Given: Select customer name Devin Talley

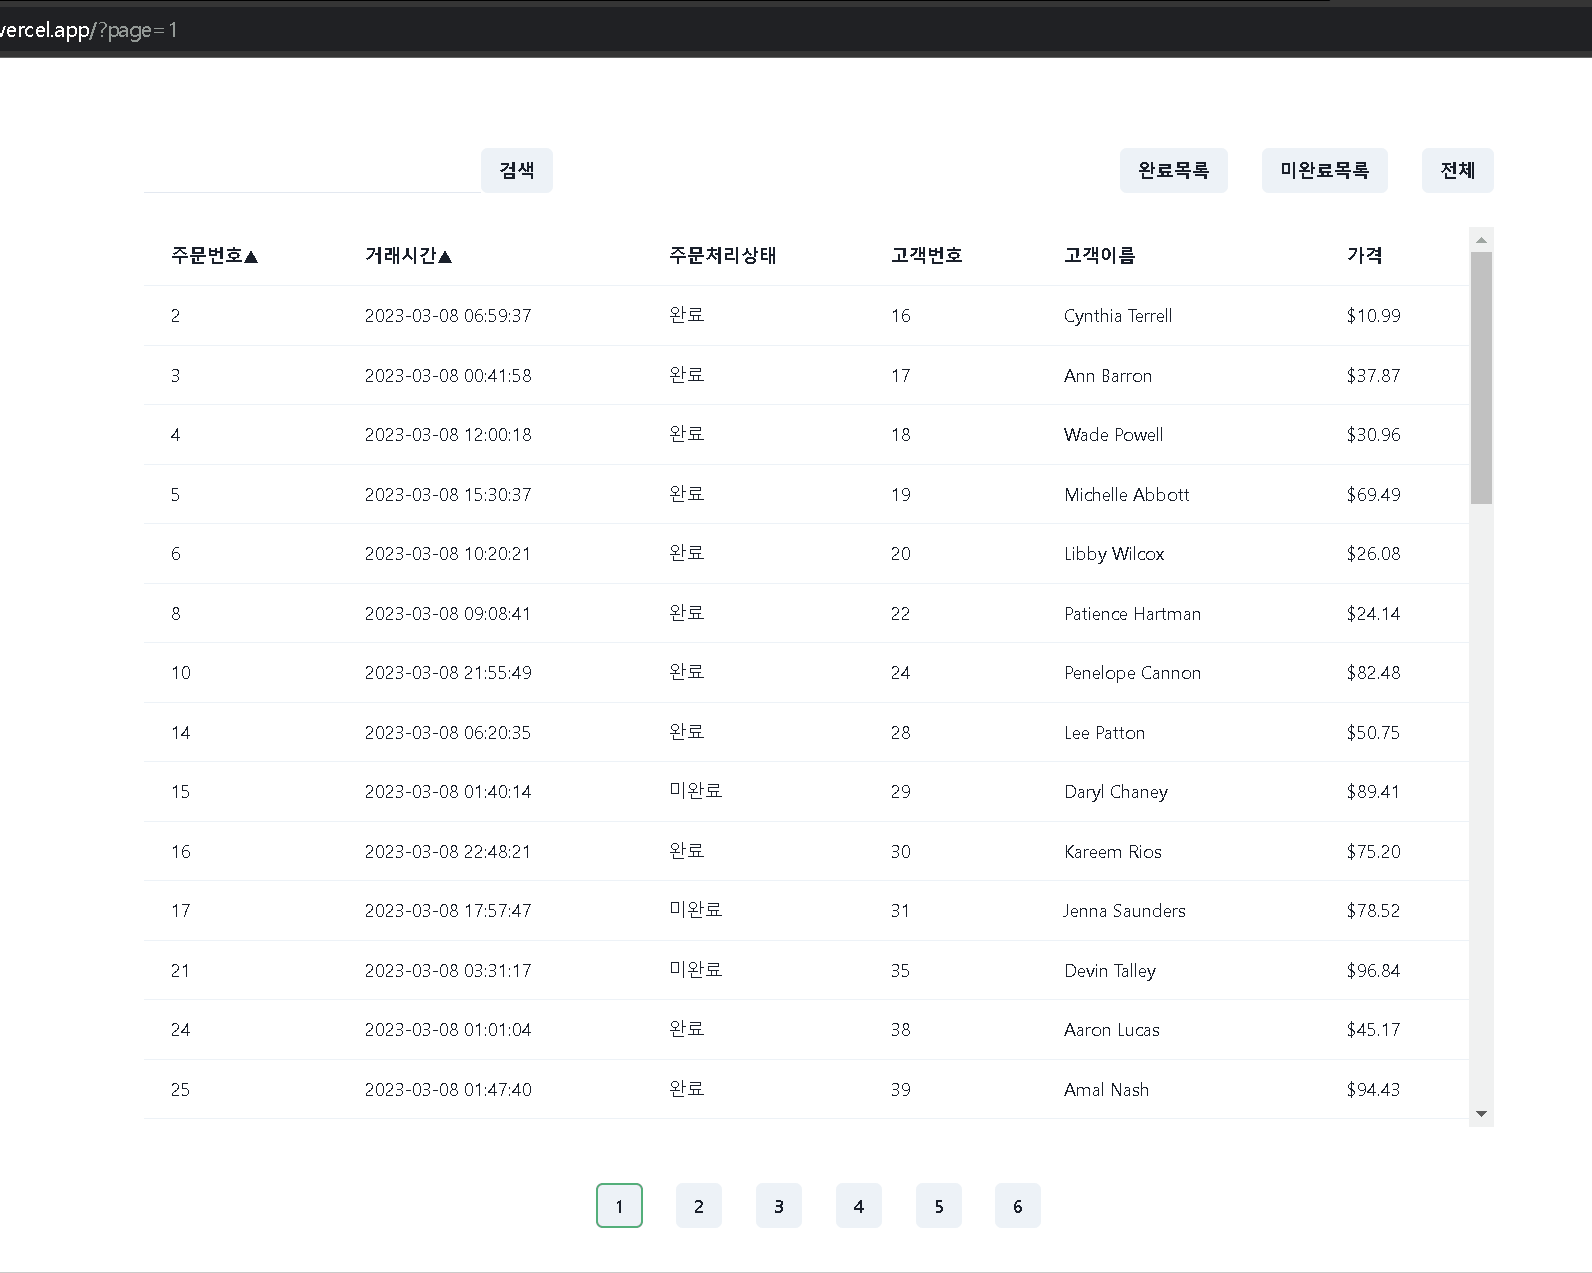Looking at the screenshot, I should click(x=1110, y=971).
